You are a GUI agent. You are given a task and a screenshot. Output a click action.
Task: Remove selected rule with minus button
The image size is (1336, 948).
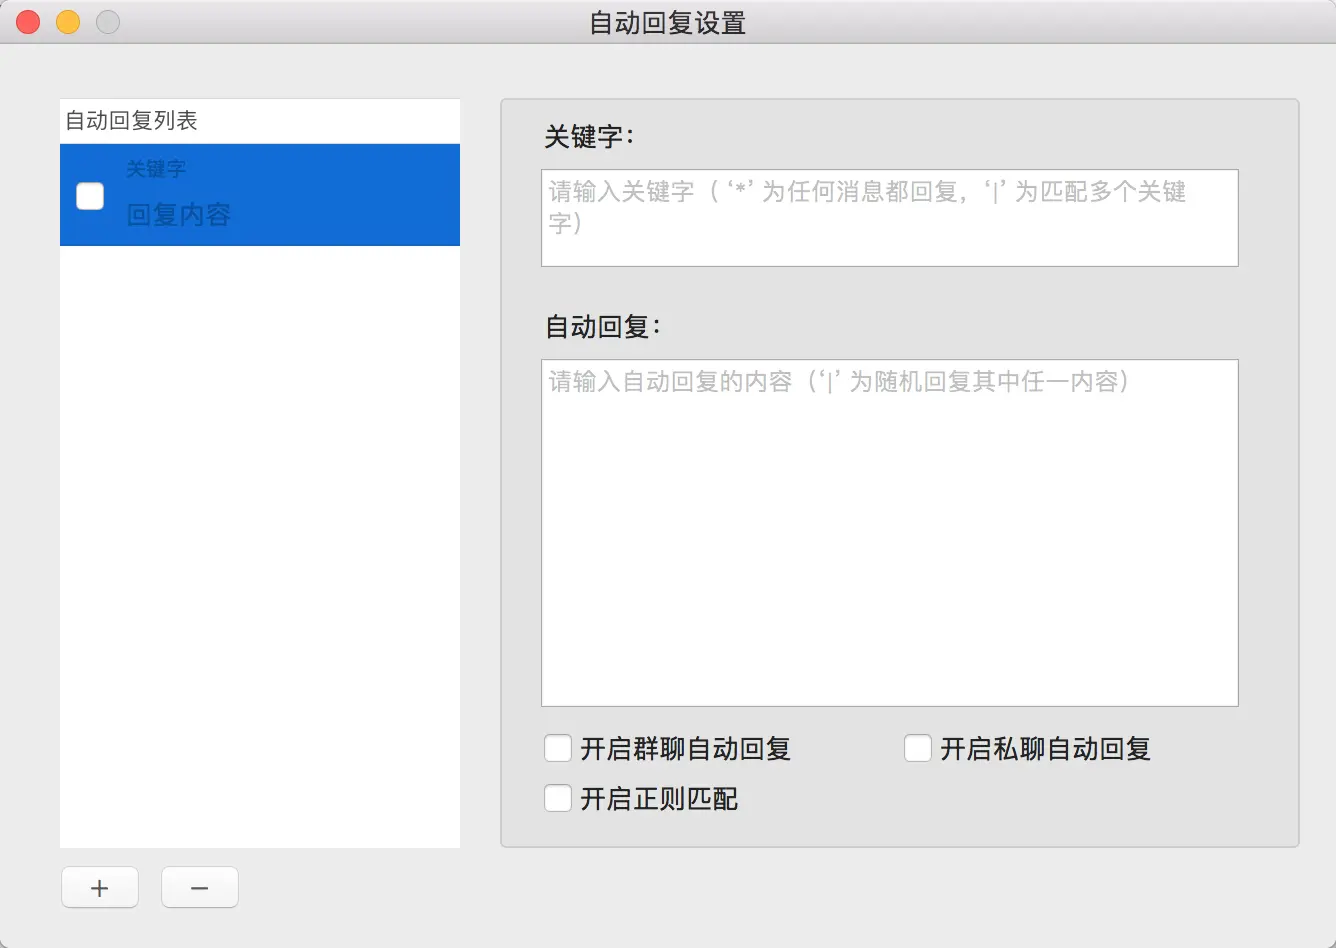click(200, 887)
